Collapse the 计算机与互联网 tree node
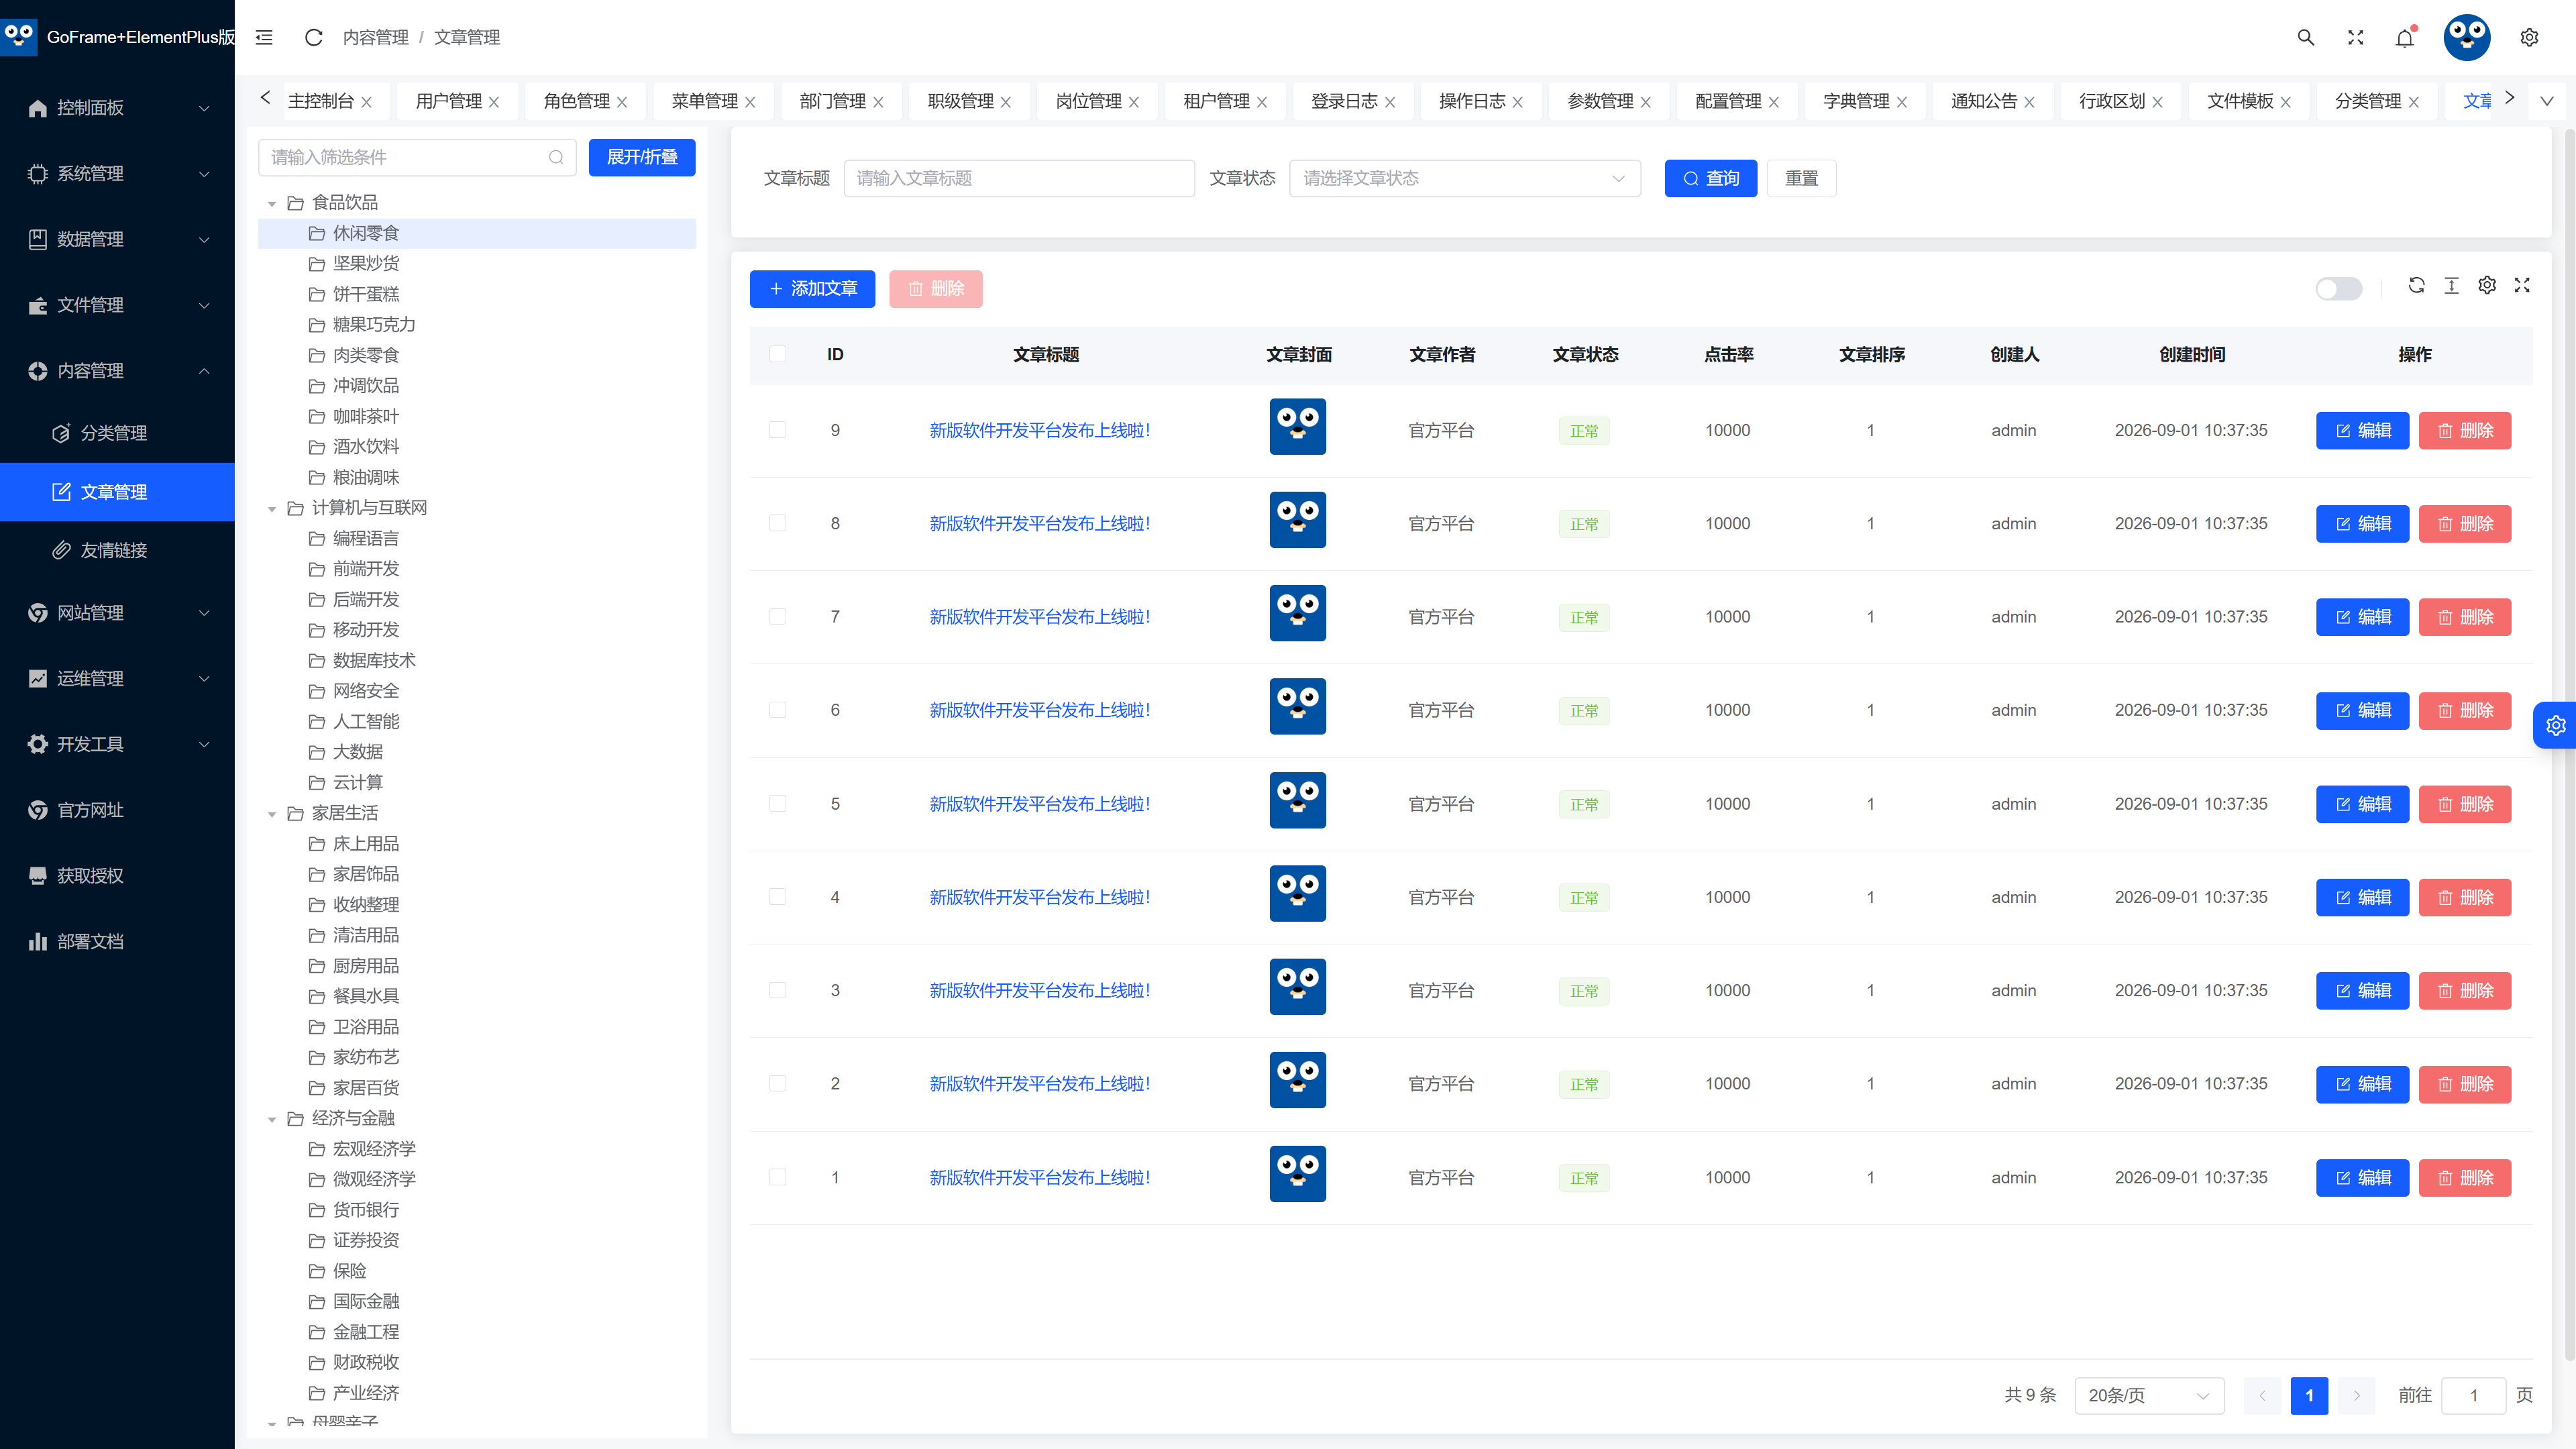Image resolution: width=2576 pixels, height=1449 pixels. [272, 509]
